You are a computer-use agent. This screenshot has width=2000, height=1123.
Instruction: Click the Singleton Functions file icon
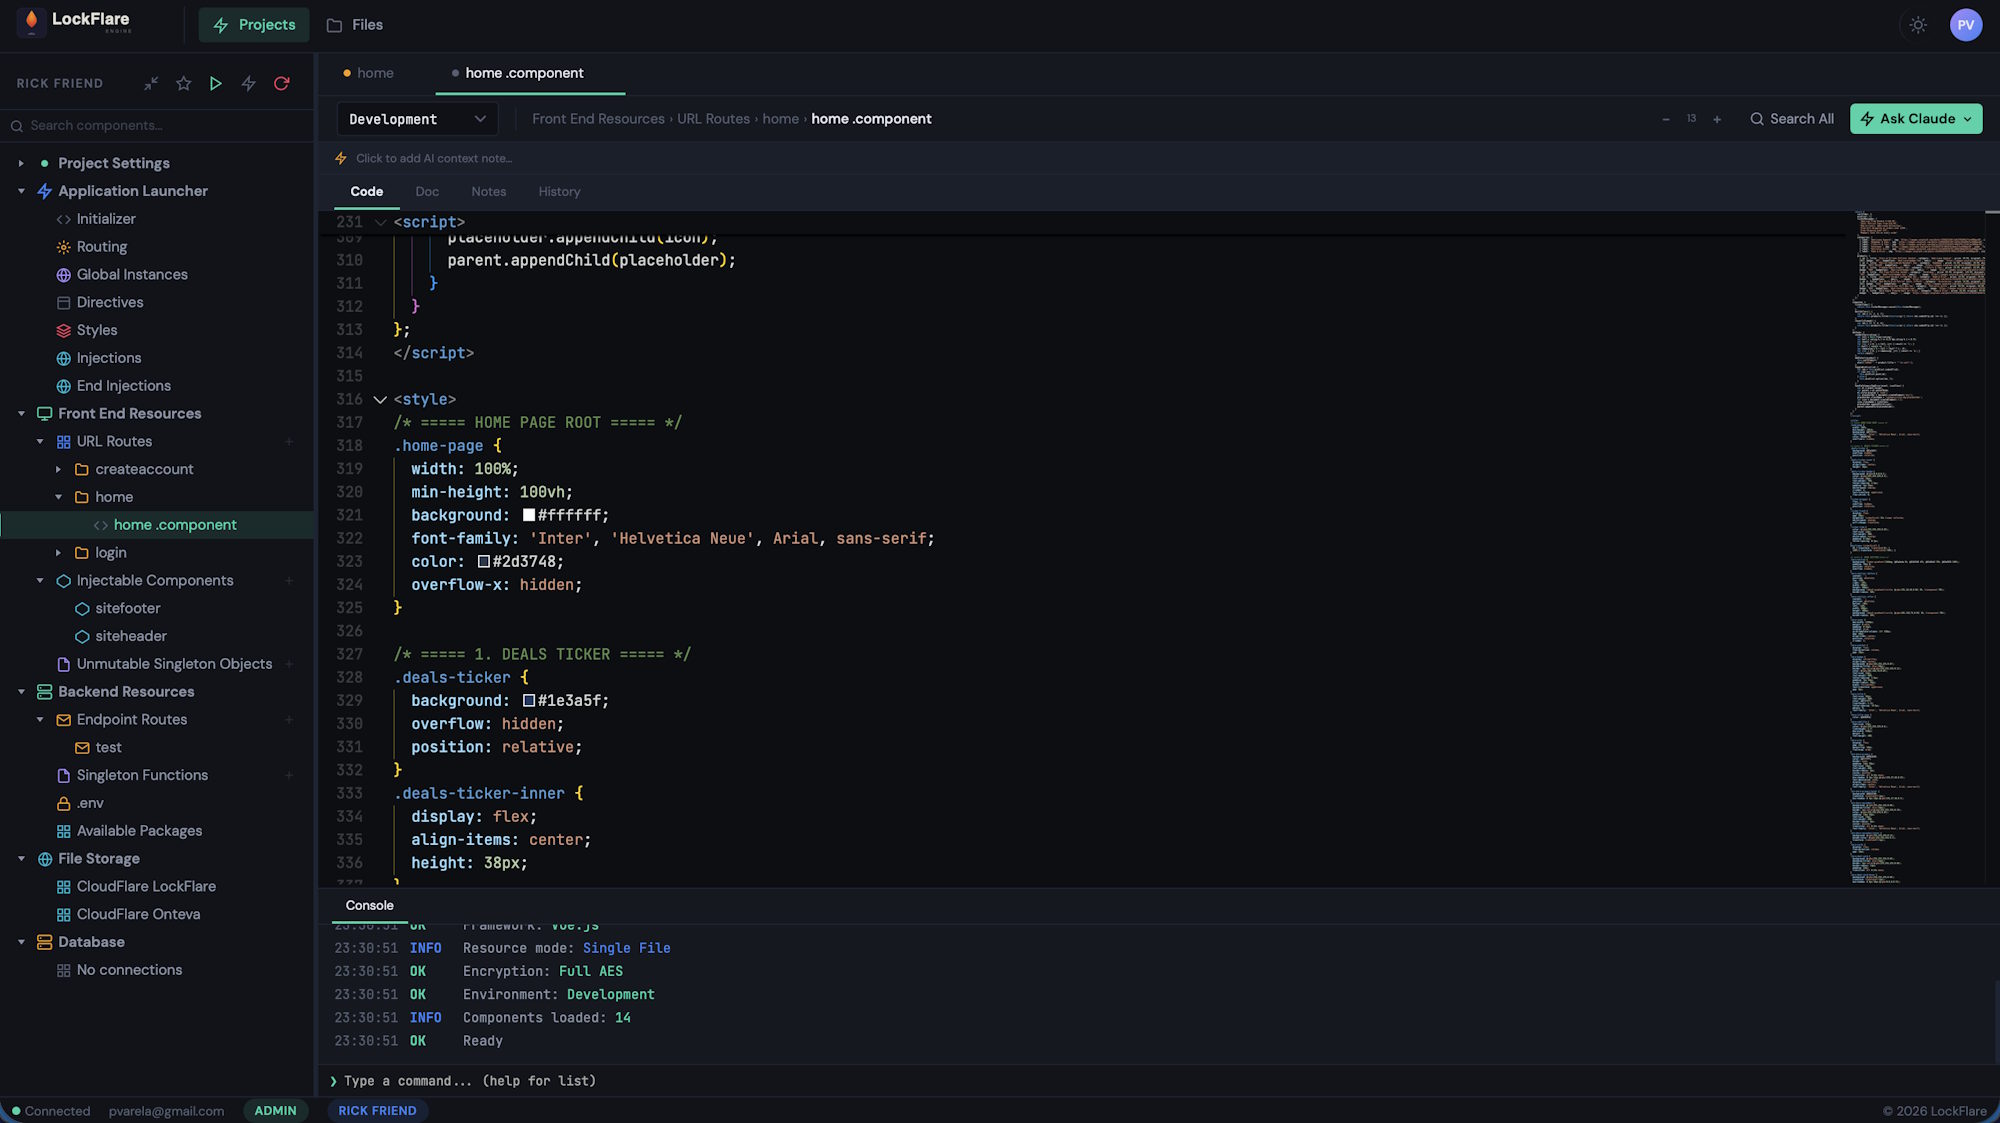(x=63, y=775)
